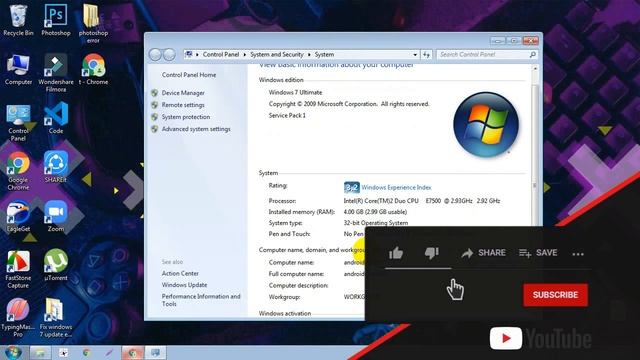Open Performance Information and Tools
This screenshot has width=640, height=360.
pyautogui.click(x=201, y=300)
